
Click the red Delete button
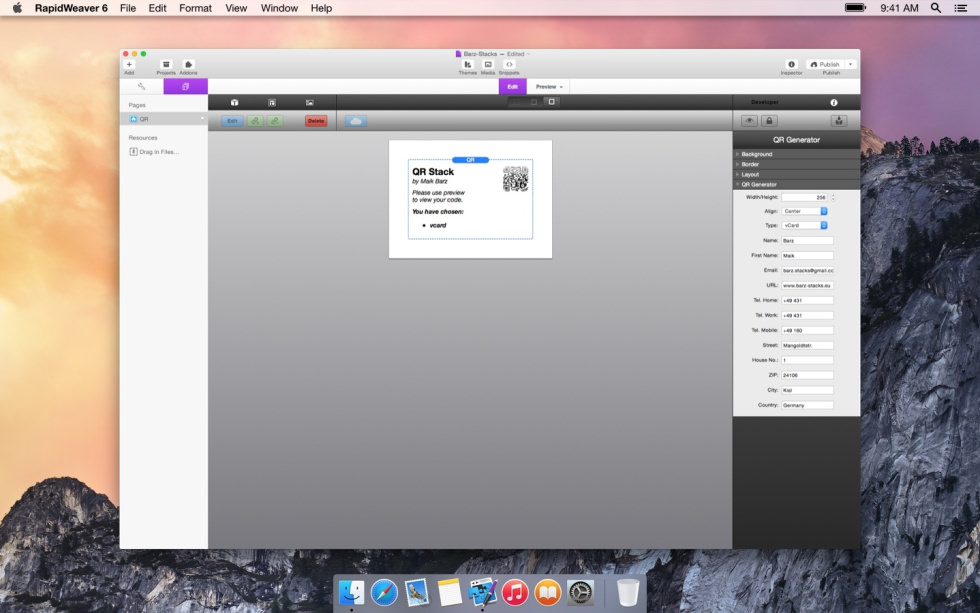tap(316, 121)
